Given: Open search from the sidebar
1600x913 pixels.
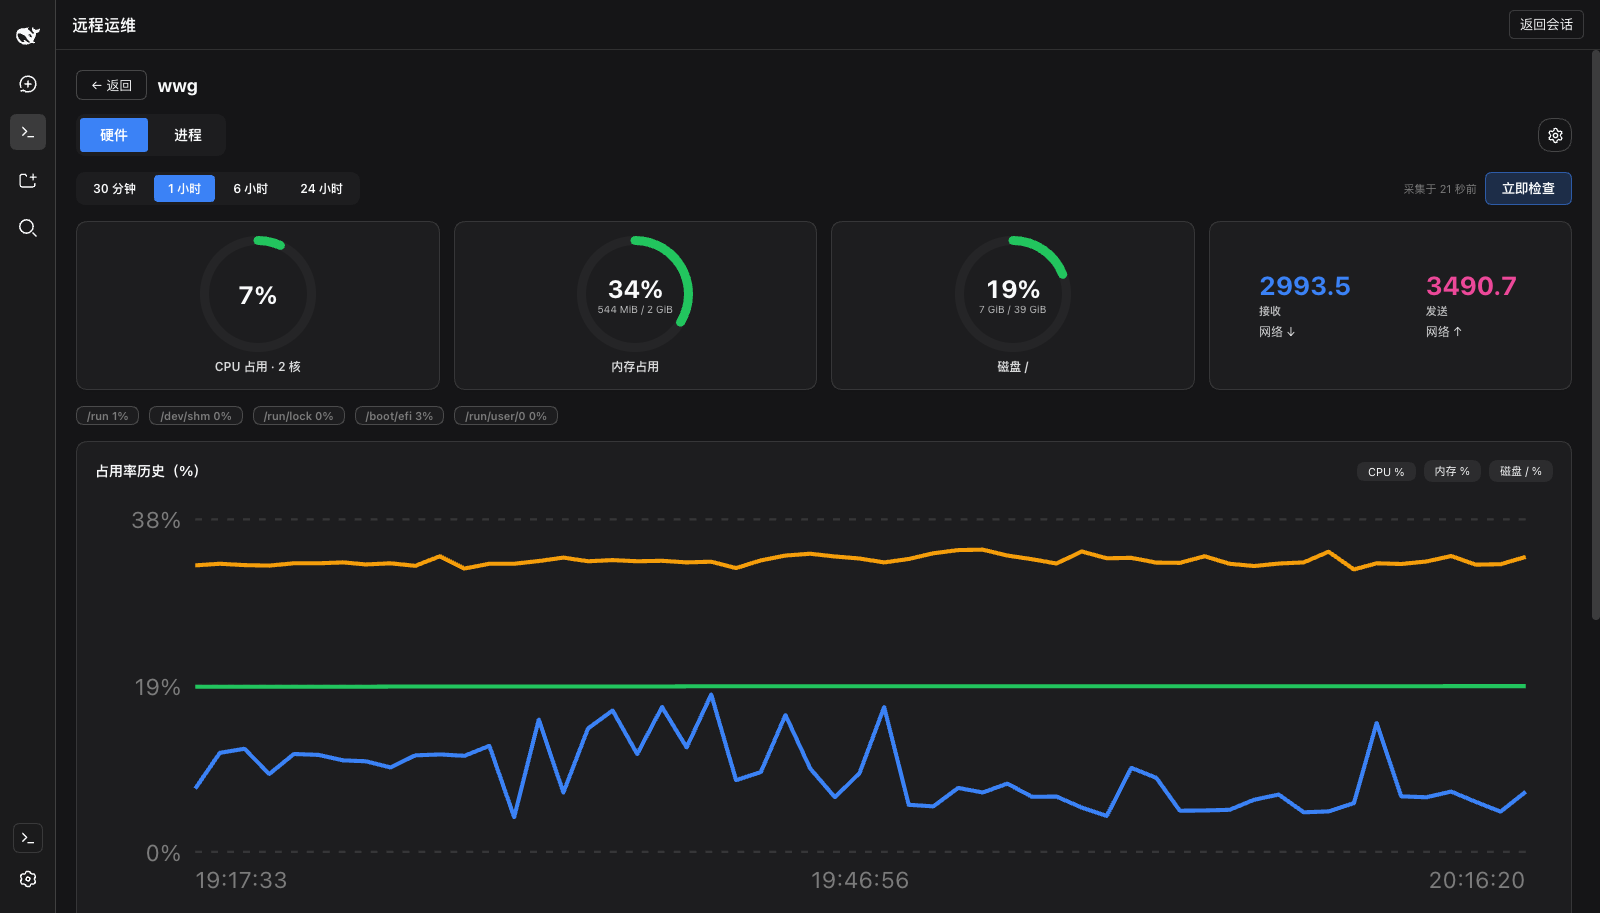Looking at the screenshot, I should [28, 228].
